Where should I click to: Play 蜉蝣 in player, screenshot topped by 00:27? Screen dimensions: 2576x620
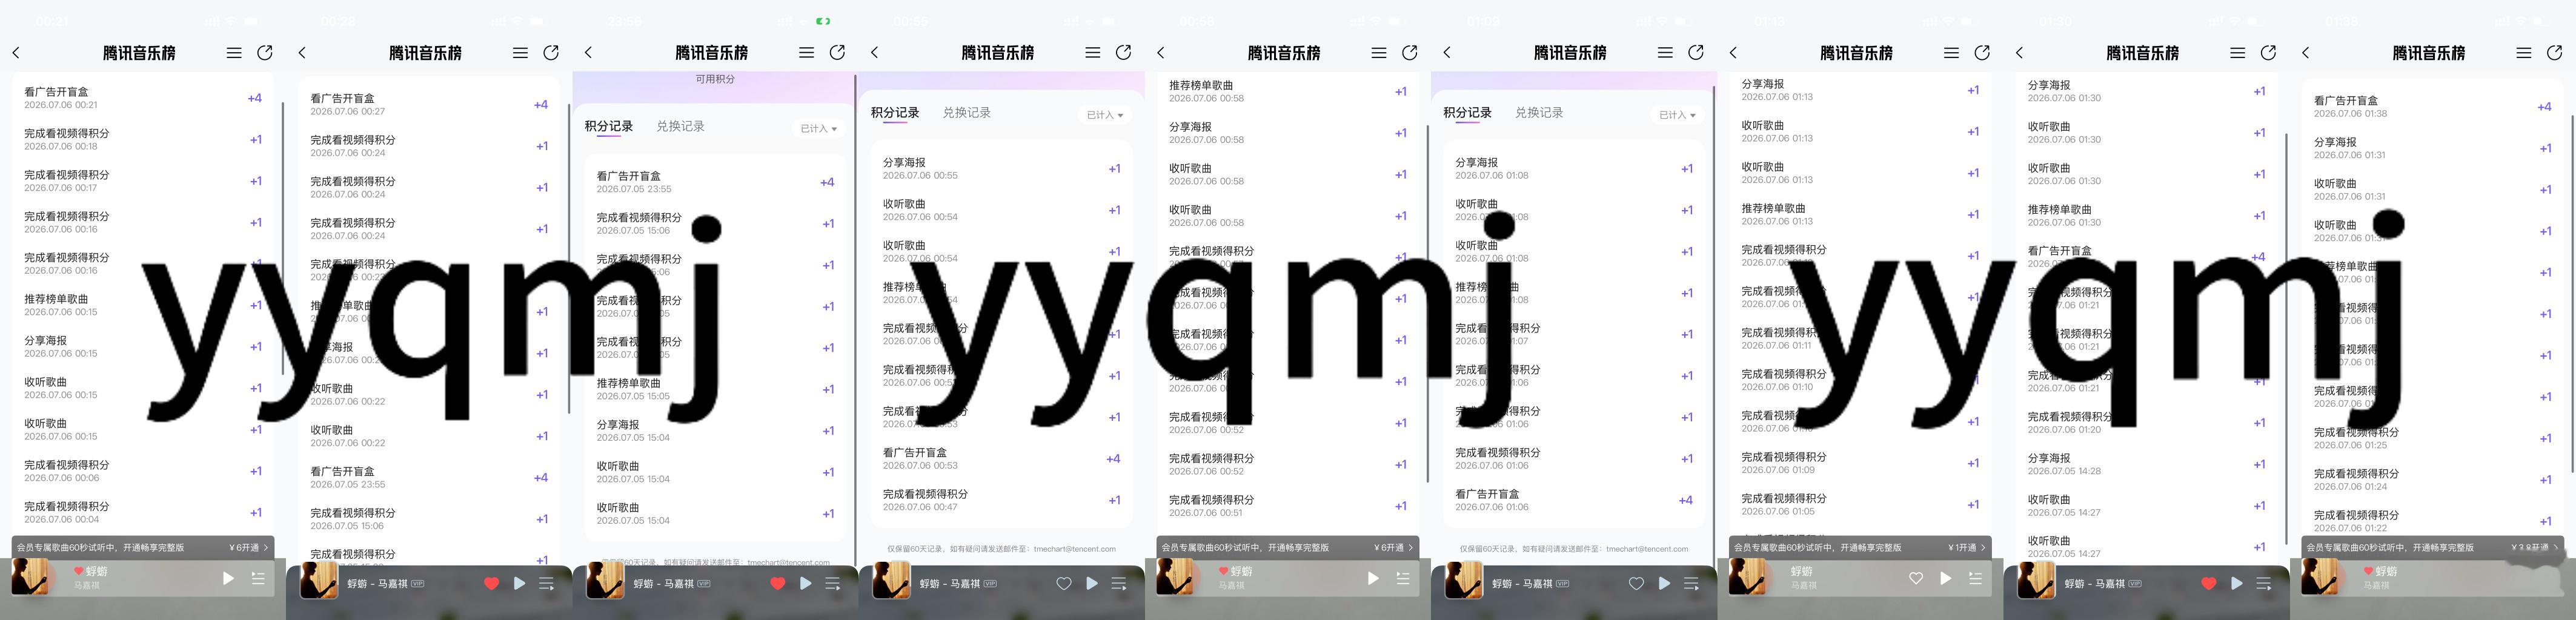(x=519, y=583)
